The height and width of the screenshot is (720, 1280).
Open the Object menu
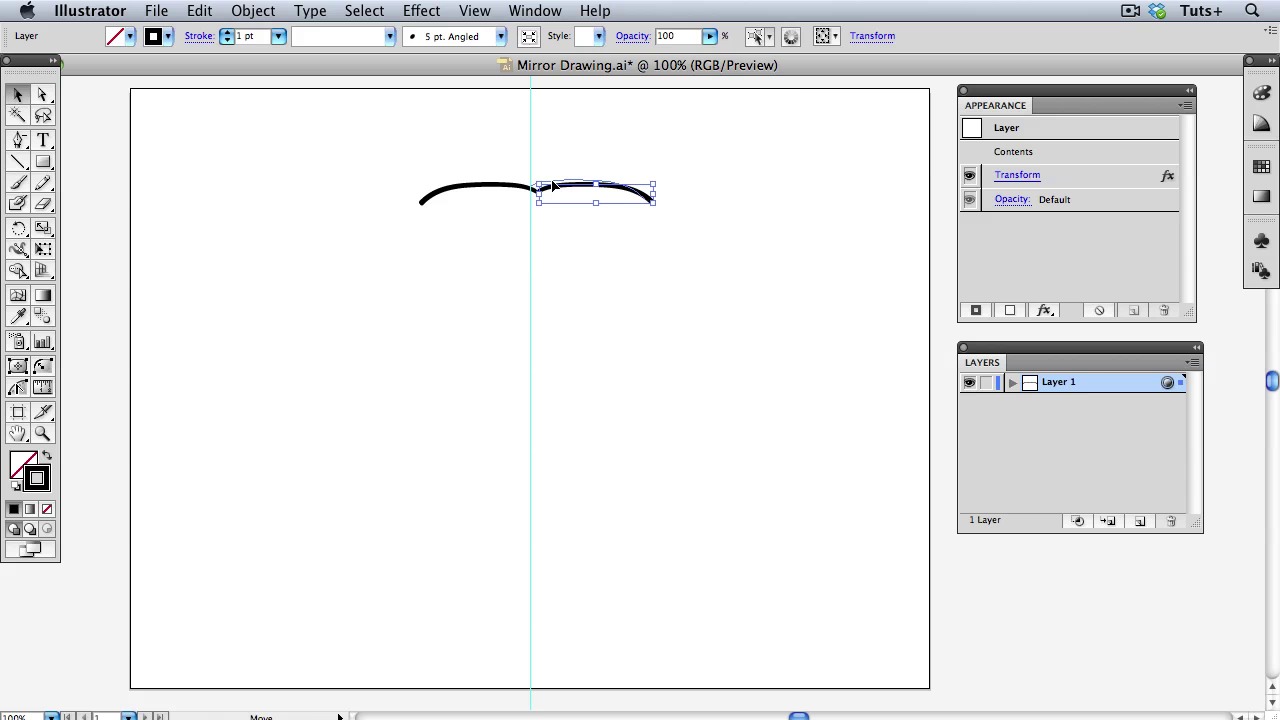(x=253, y=11)
